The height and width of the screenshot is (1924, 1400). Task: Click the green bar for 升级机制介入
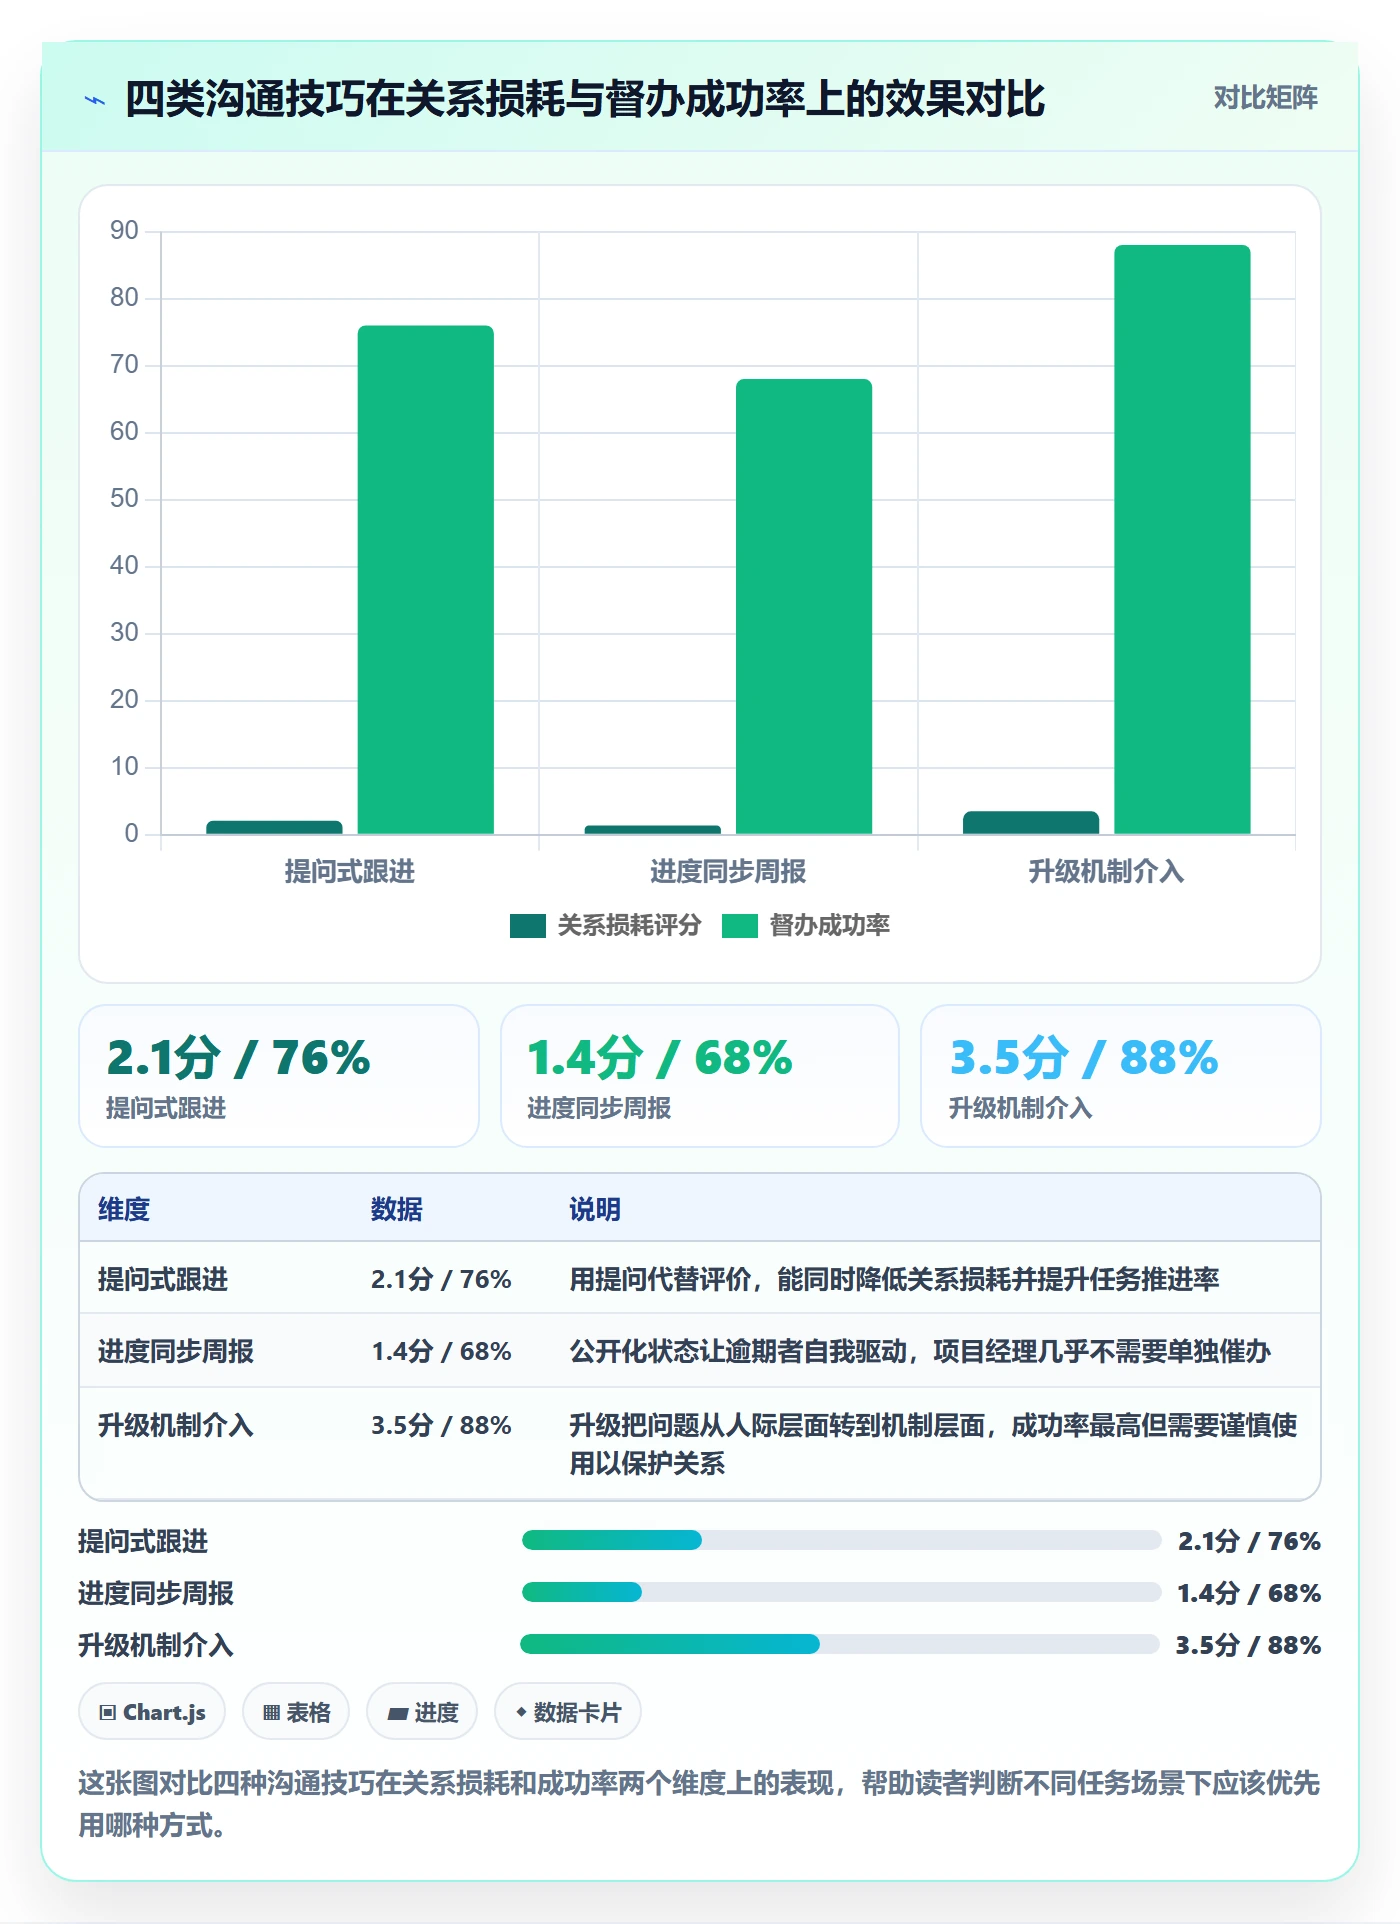[x=1182, y=540]
